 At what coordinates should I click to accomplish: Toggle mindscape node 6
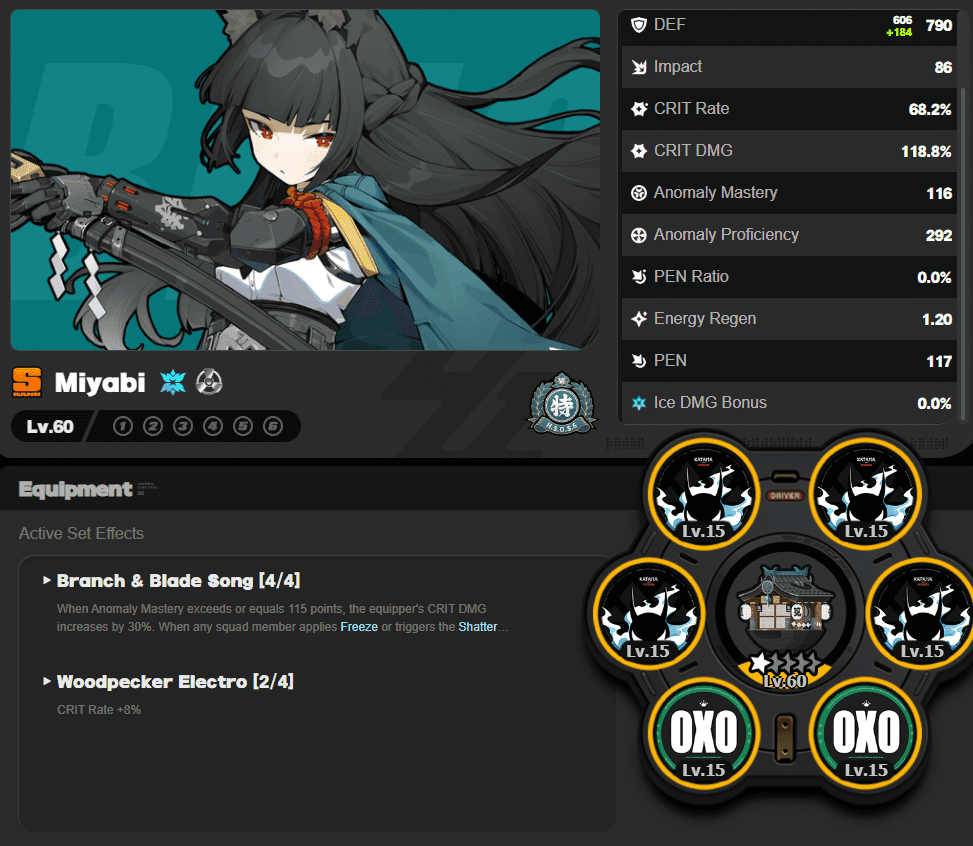(x=273, y=427)
